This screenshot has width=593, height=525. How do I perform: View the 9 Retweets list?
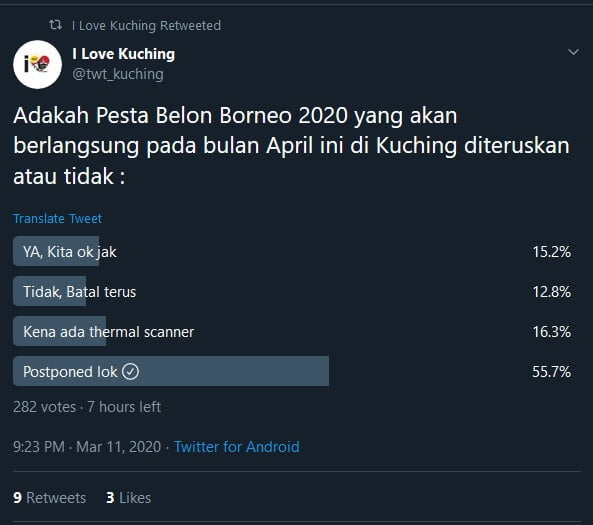(x=50, y=498)
